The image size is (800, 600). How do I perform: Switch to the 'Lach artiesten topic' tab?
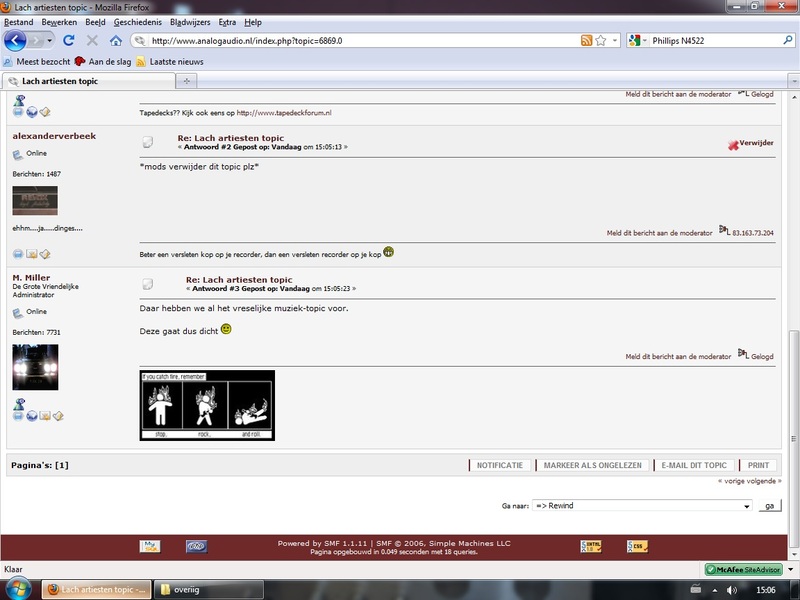click(x=90, y=81)
